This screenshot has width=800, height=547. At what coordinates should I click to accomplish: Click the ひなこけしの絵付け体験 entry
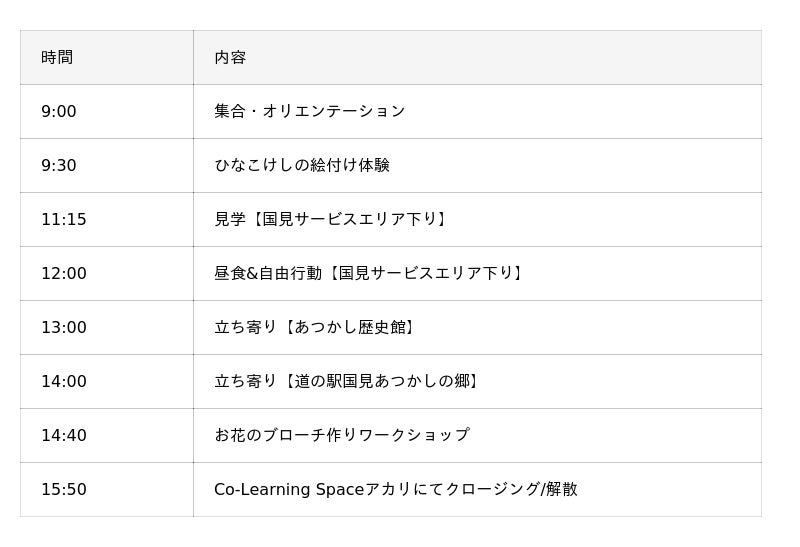click(x=302, y=166)
